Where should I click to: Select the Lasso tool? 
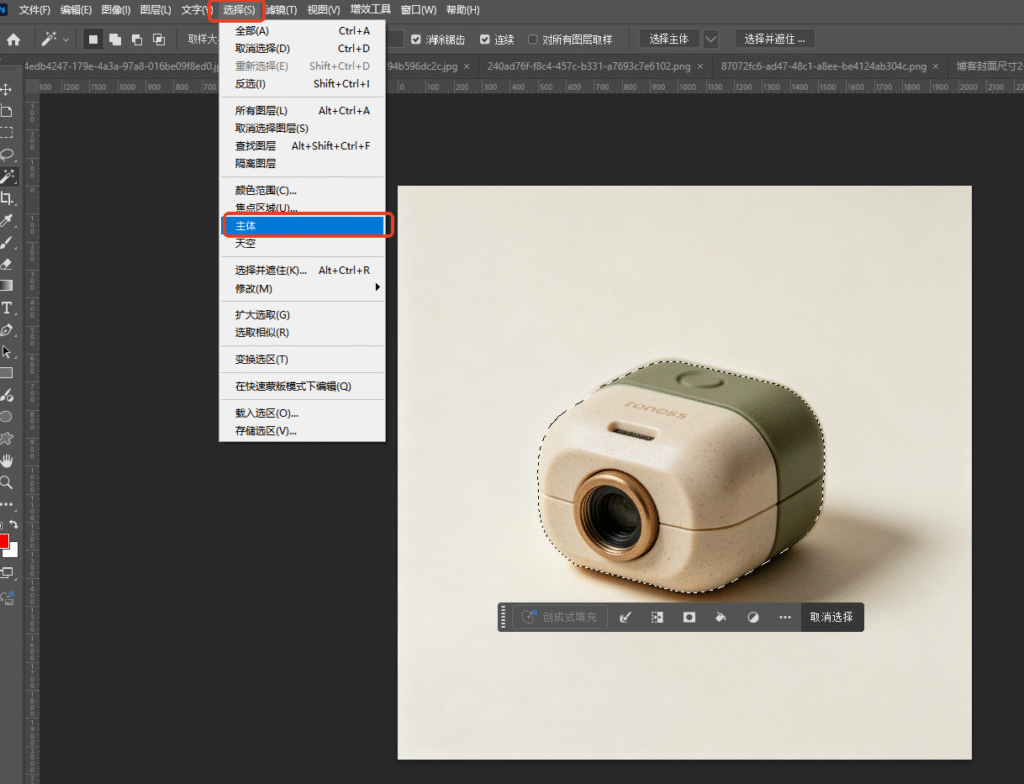click(x=7, y=155)
